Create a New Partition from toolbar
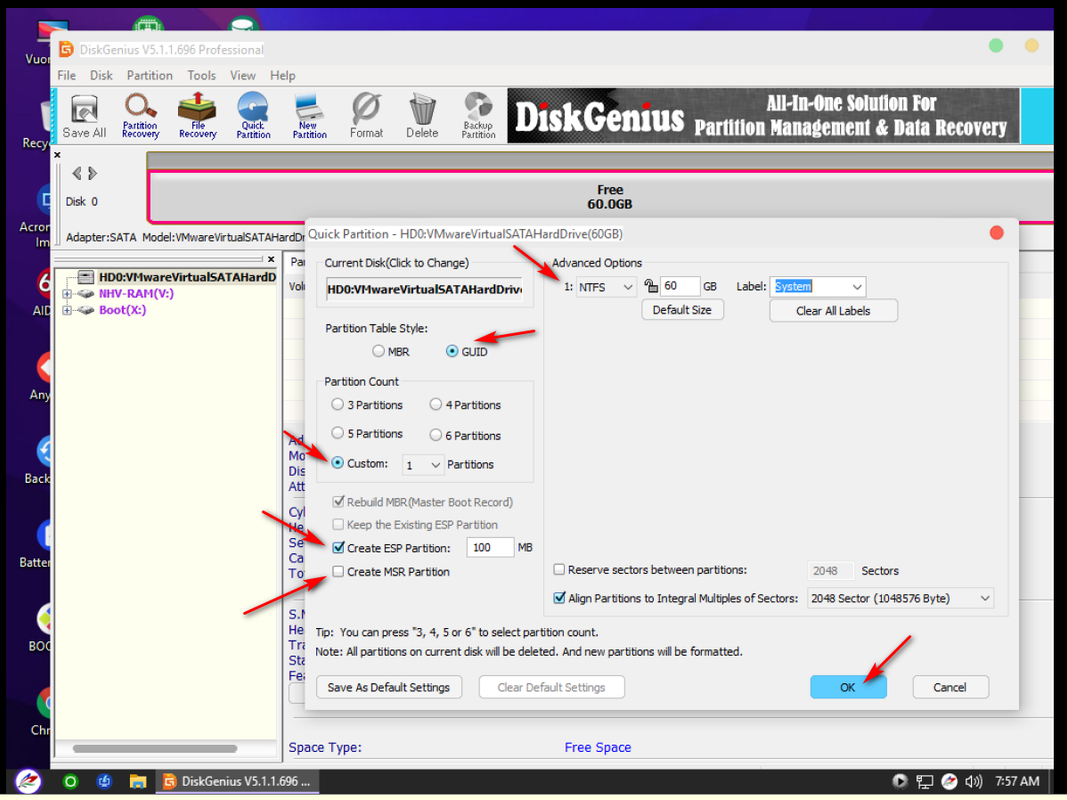The image size is (1067, 800). (x=310, y=116)
